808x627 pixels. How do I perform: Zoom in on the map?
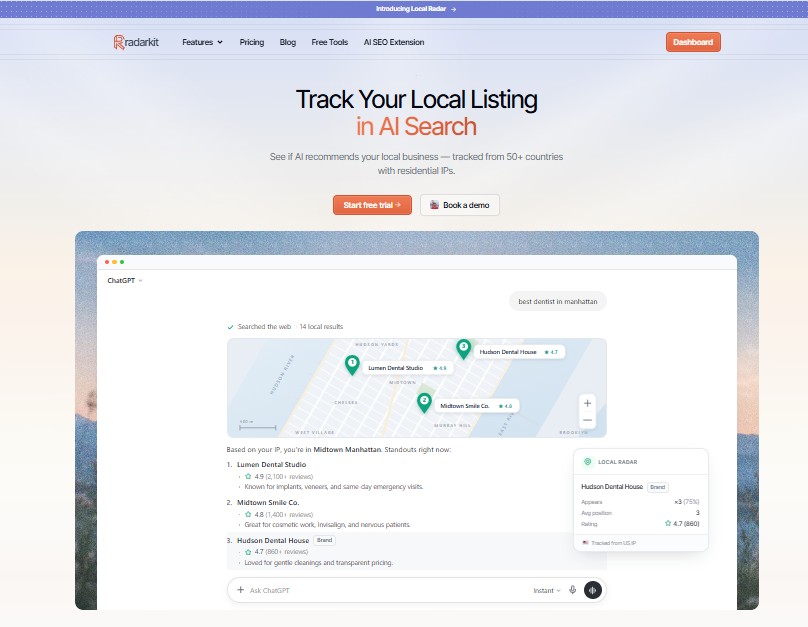point(587,403)
